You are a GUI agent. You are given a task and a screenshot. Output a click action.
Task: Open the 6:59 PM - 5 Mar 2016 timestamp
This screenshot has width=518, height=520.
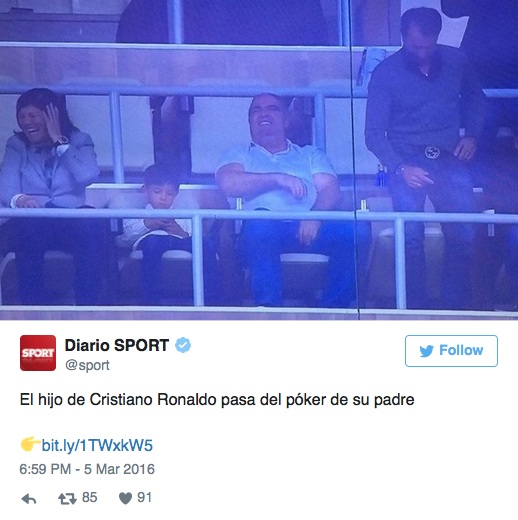(87, 469)
